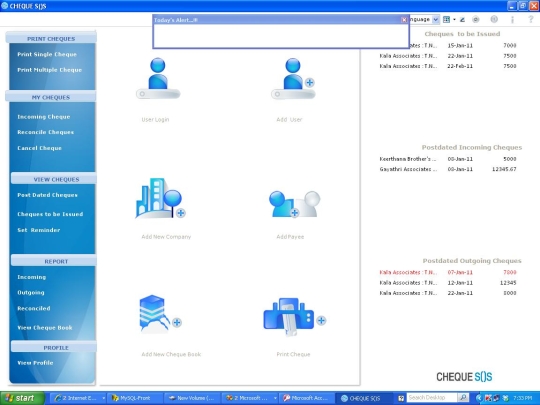Click the Search Desktop input field
Screen dimensions: 540x405
(432, 398)
